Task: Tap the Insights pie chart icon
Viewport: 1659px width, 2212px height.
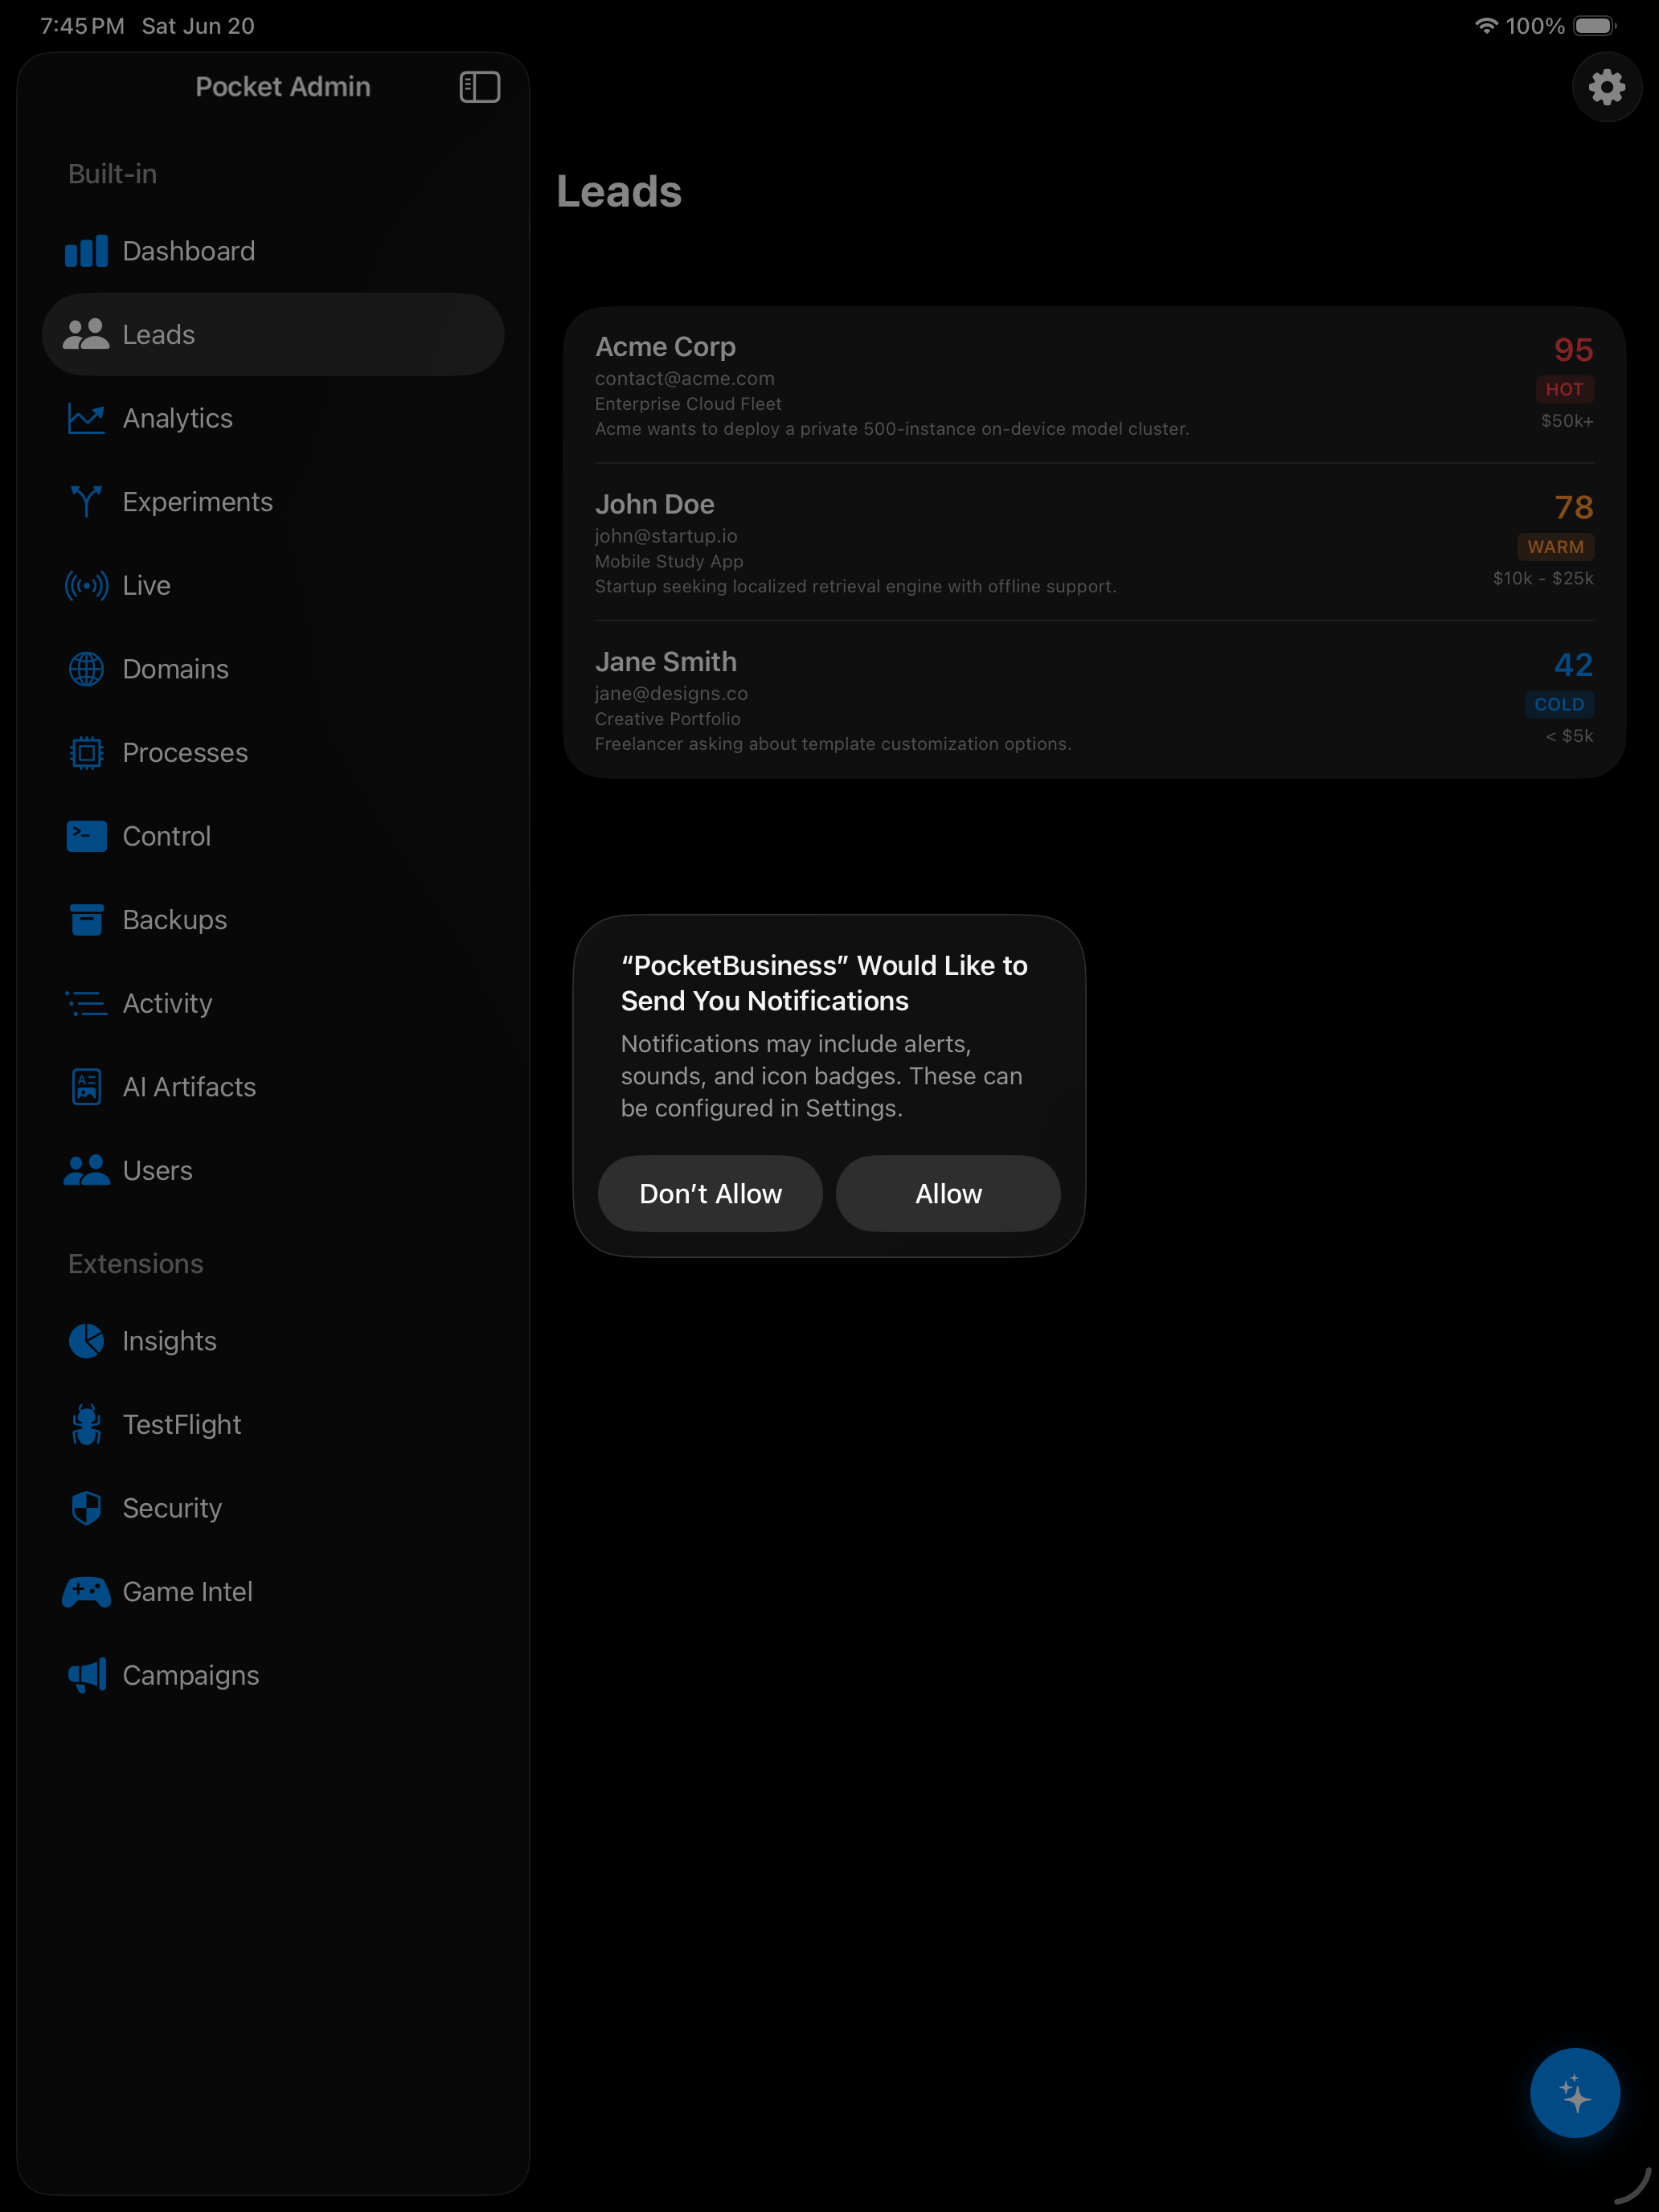Action: coord(86,1341)
